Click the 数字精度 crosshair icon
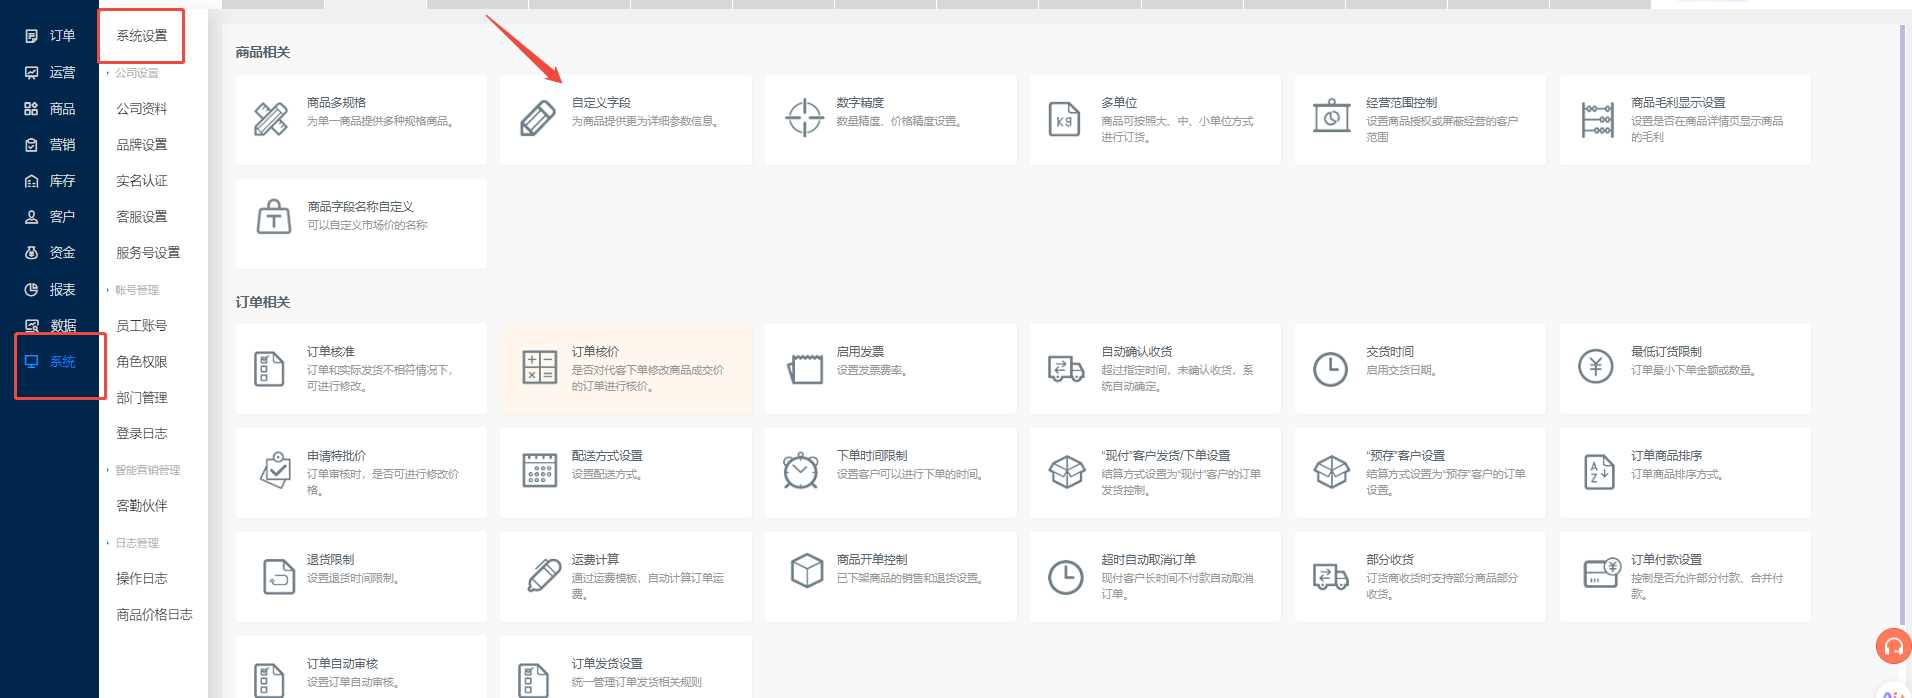Image resolution: width=1912 pixels, height=698 pixels. pyautogui.click(x=804, y=118)
